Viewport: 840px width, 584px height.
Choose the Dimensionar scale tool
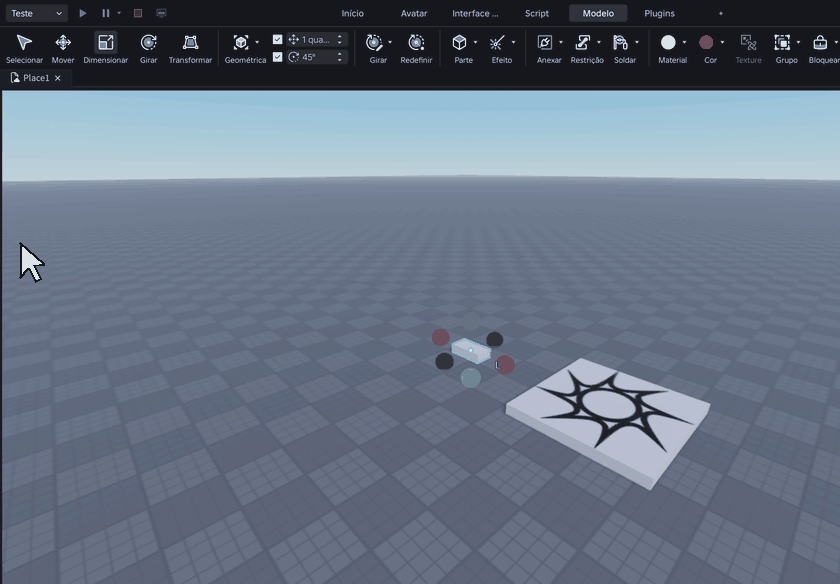[106, 43]
